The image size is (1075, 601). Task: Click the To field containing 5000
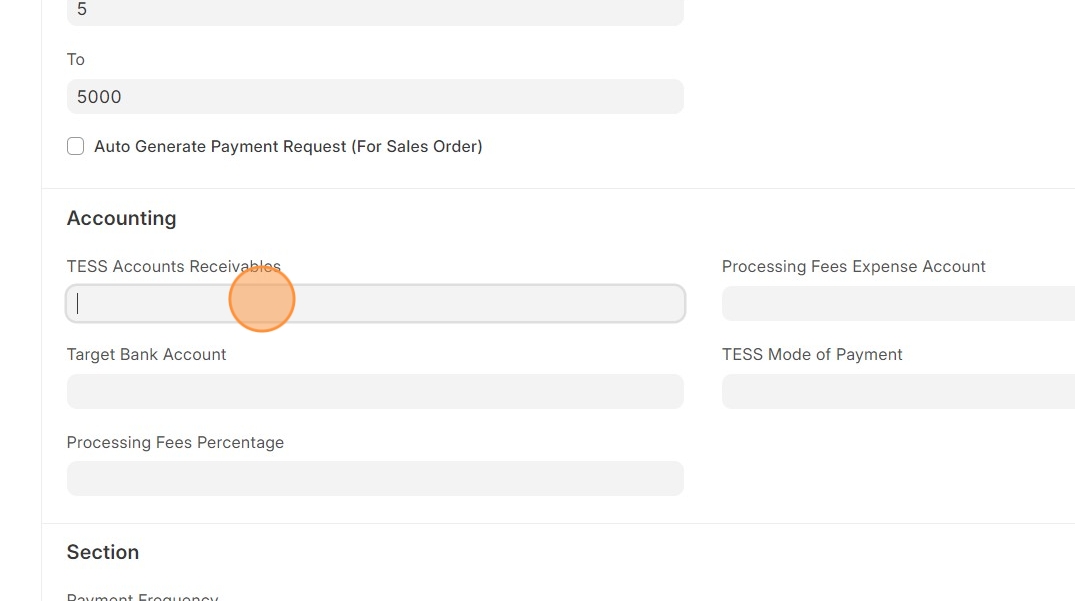click(375, 97)
